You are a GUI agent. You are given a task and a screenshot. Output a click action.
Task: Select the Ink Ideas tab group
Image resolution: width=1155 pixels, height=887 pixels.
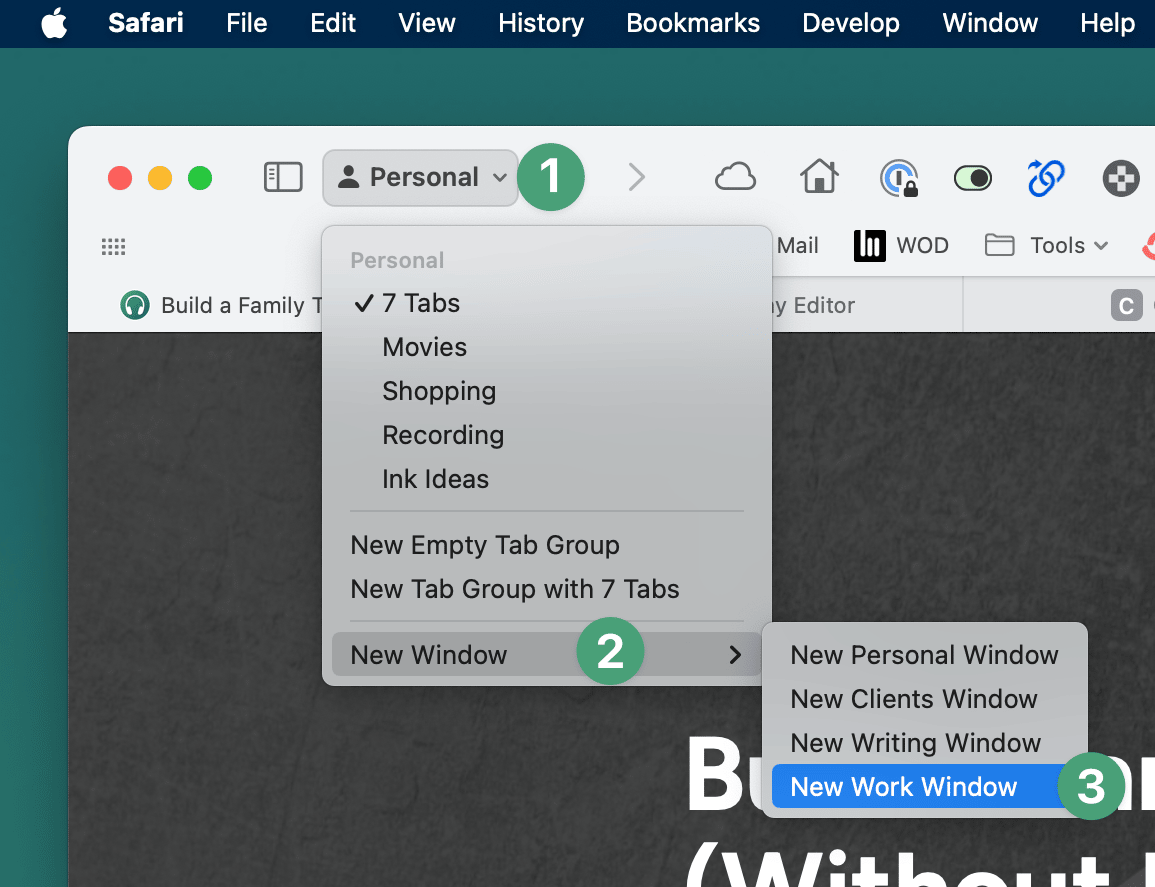pos(547,480)
